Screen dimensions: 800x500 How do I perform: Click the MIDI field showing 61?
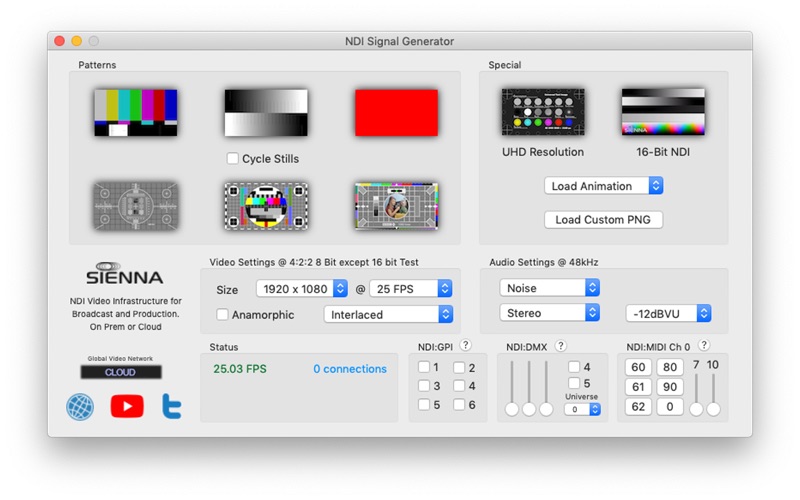click(638, 387)
